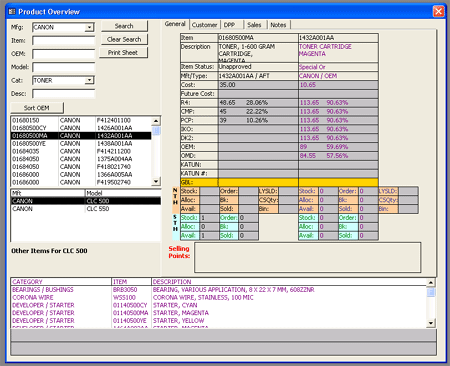Switch to the DPP tab

(229, 25)
